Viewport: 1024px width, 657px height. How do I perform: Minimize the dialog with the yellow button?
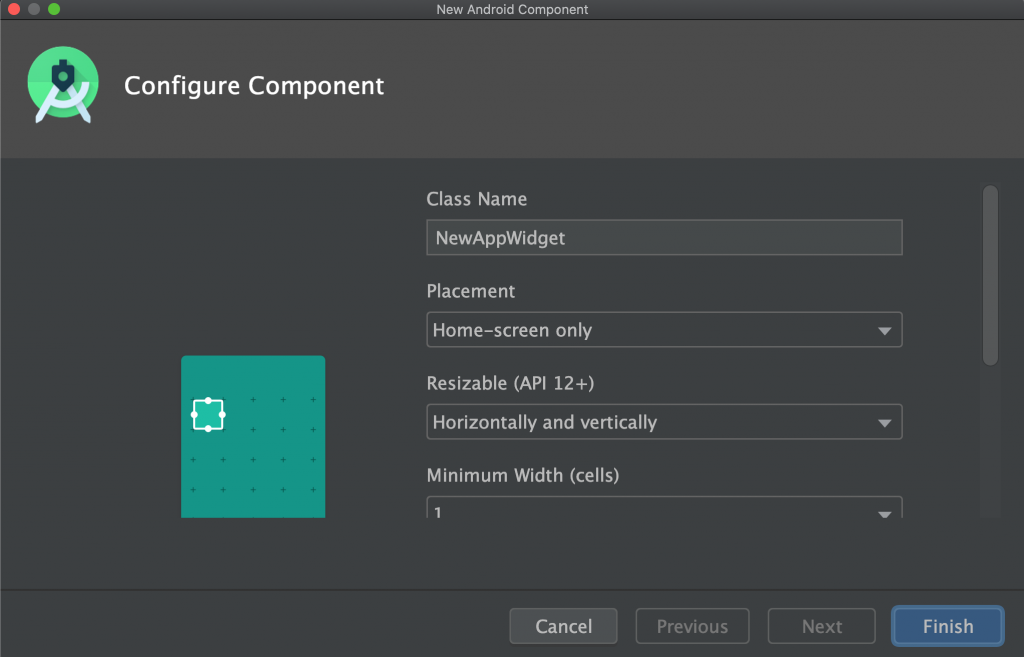coord(34,9)
